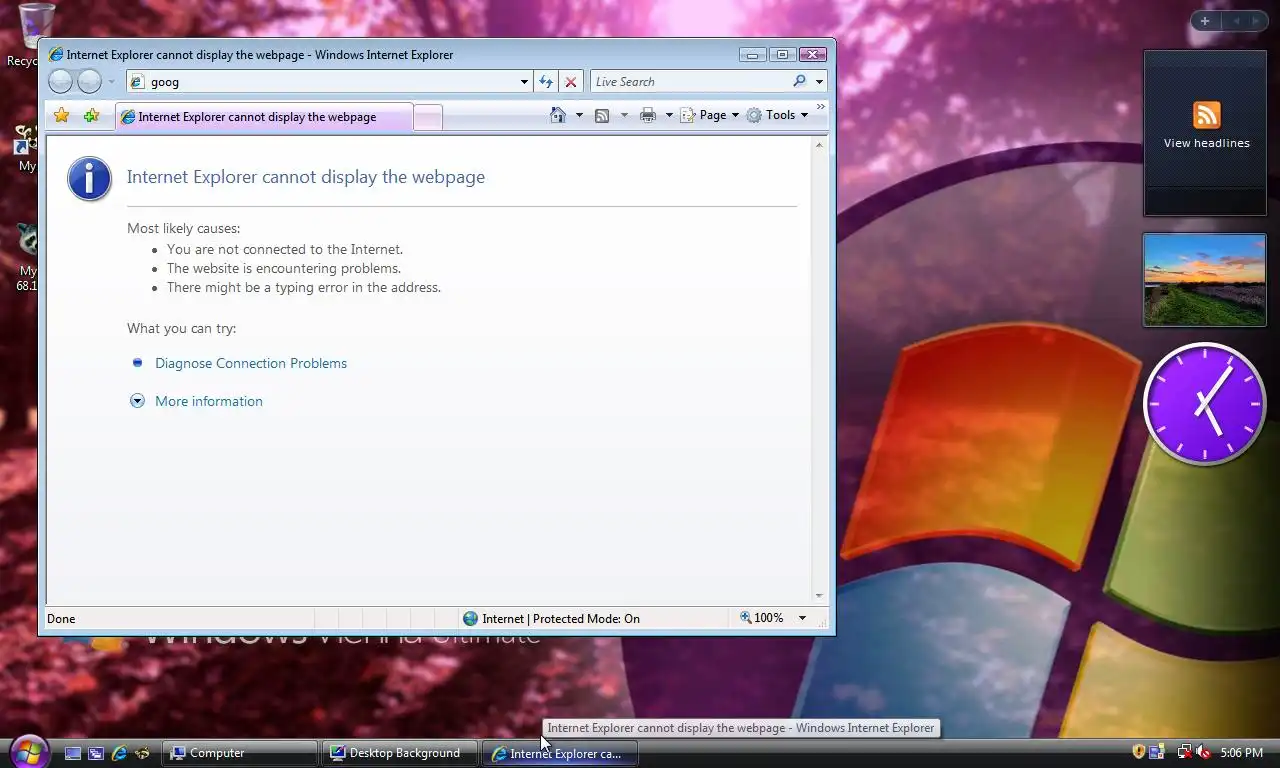
Task: Expand the Feeds dropdown arrow
Action: [x=624, y=115]
